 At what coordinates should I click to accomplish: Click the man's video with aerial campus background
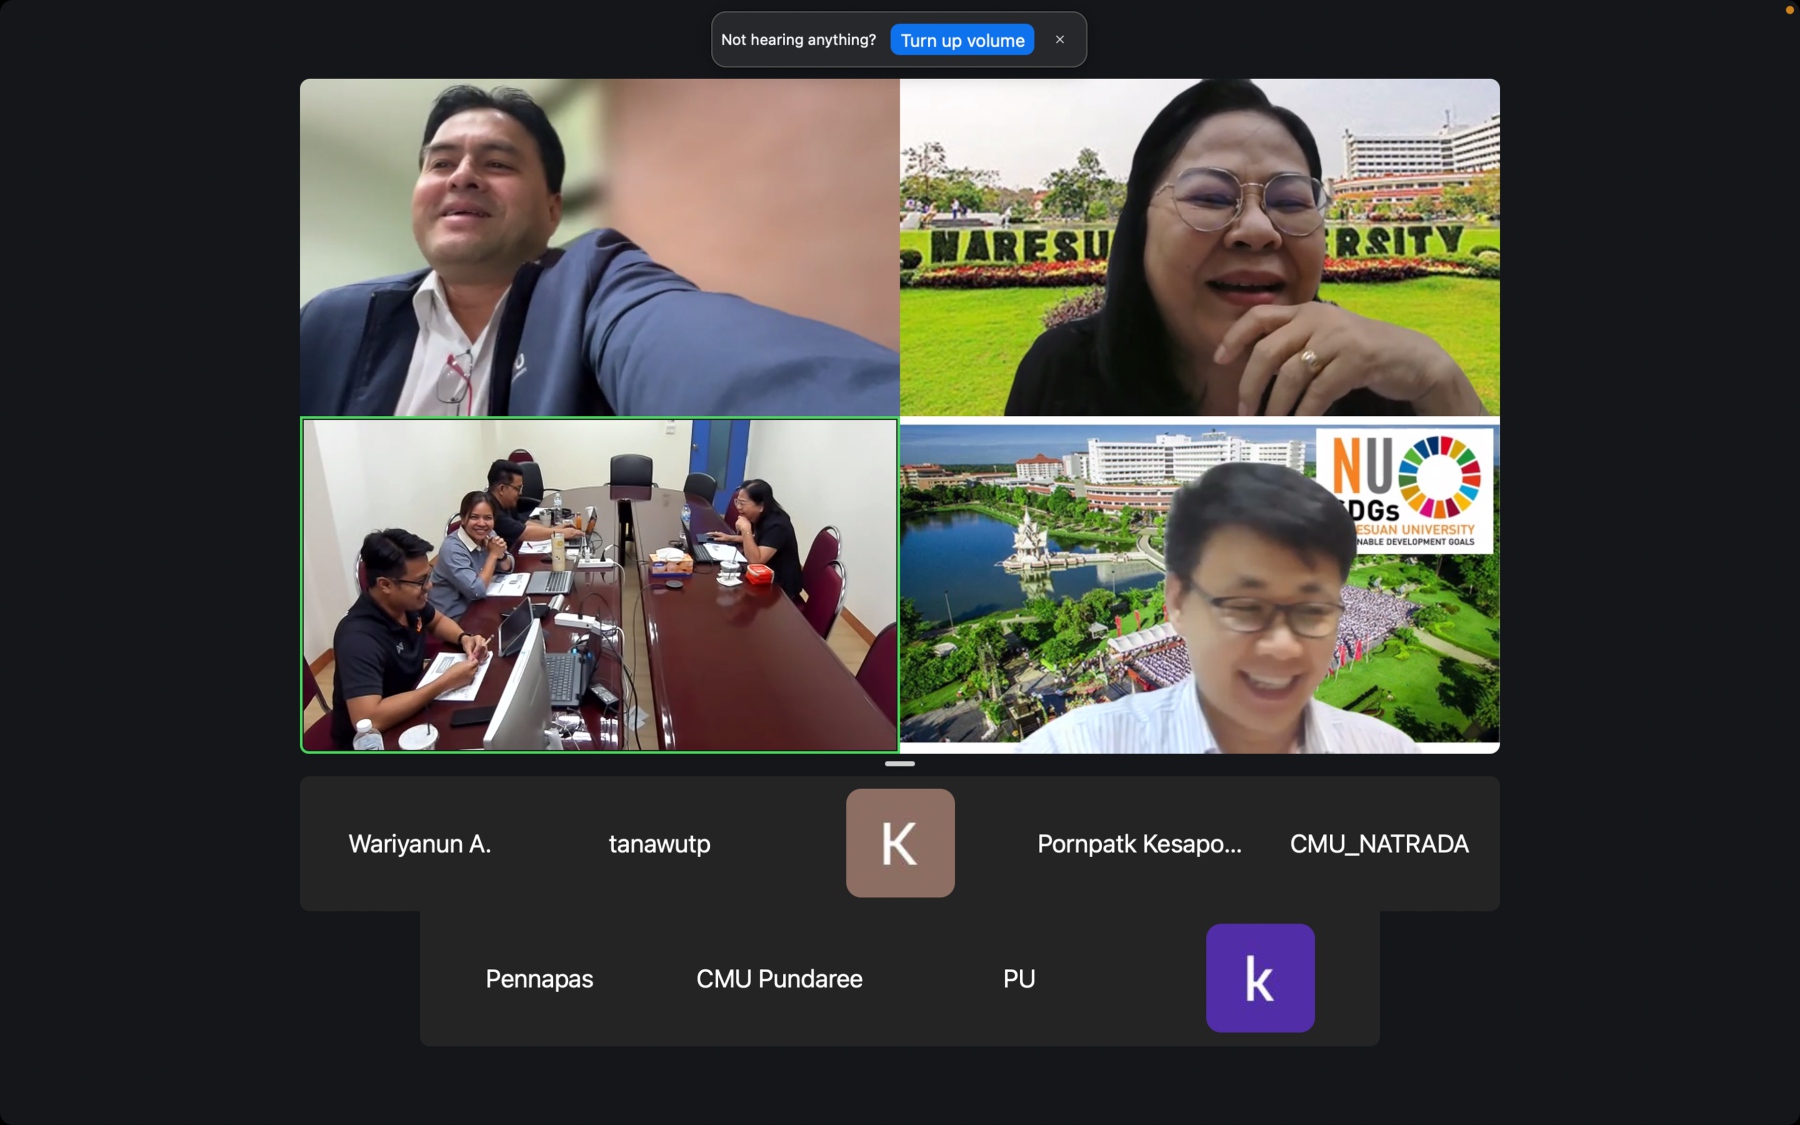[1200, 585]
